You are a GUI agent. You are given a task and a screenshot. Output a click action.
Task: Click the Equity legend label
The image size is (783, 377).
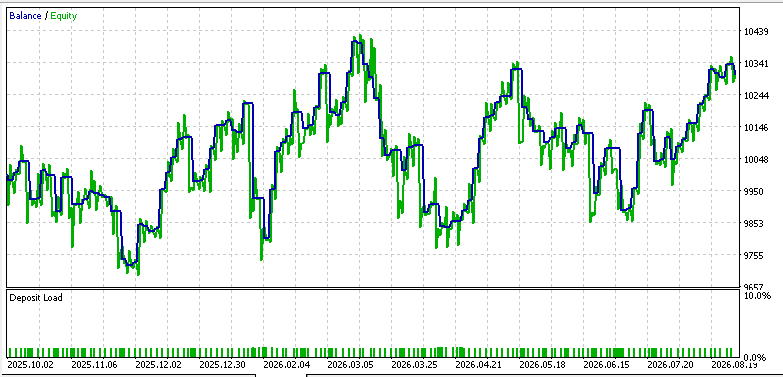tap(64, 16)
